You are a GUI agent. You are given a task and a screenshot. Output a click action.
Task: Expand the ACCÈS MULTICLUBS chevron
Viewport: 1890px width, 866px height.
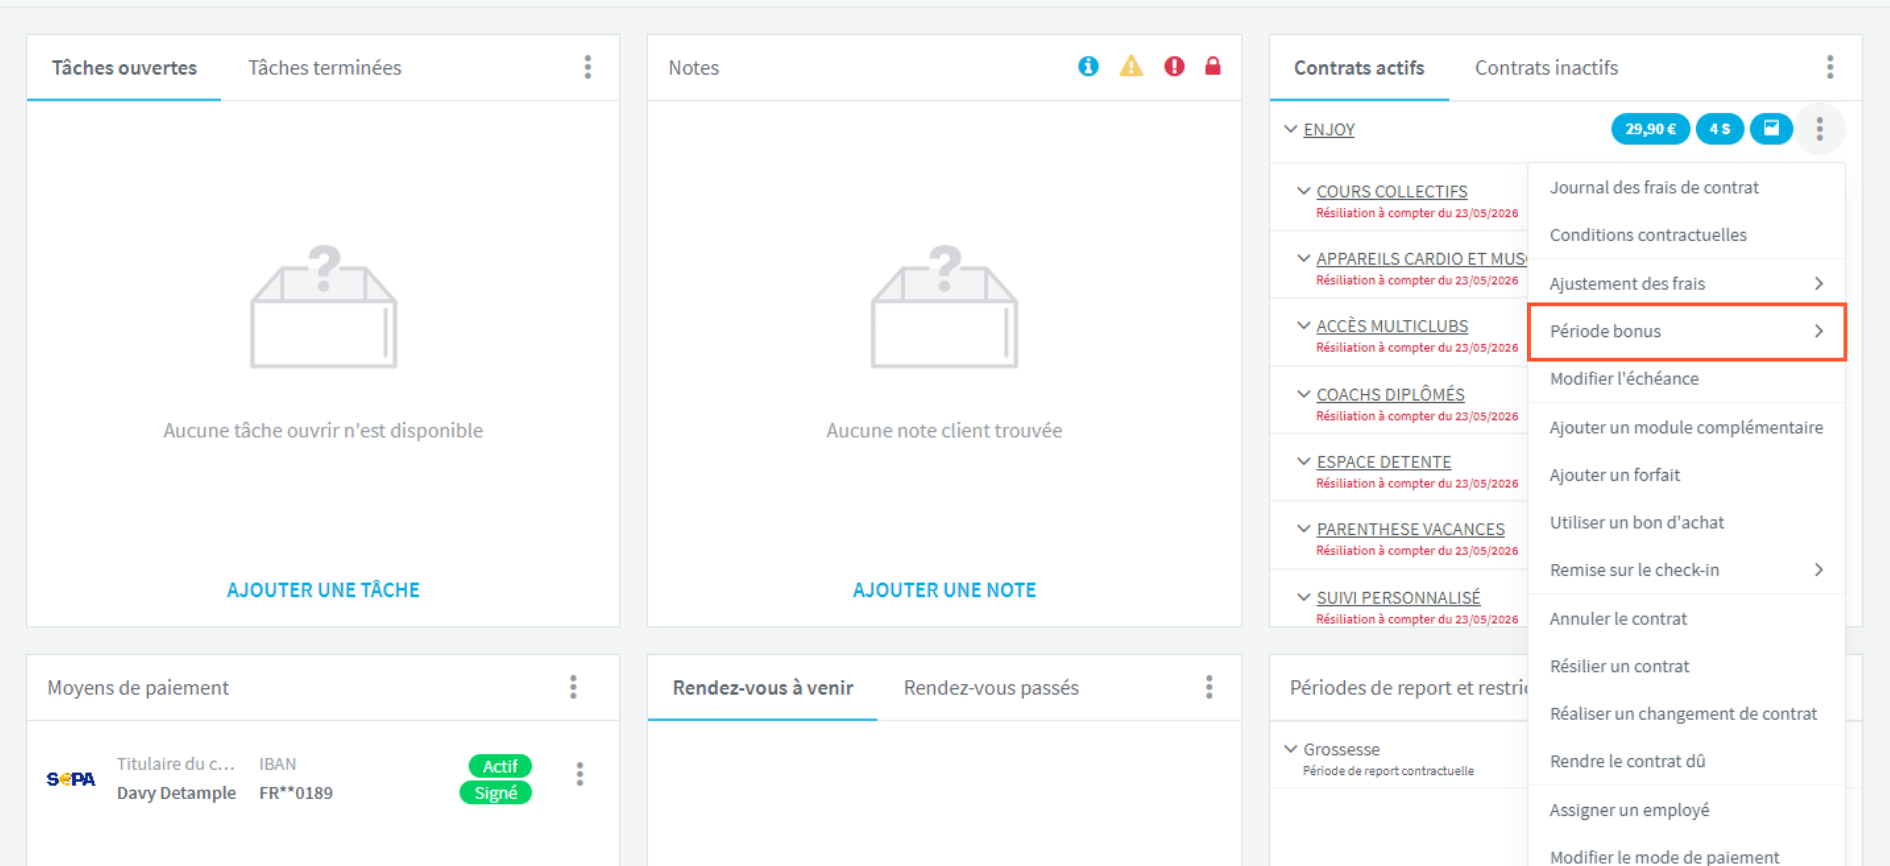[1303, 325]
